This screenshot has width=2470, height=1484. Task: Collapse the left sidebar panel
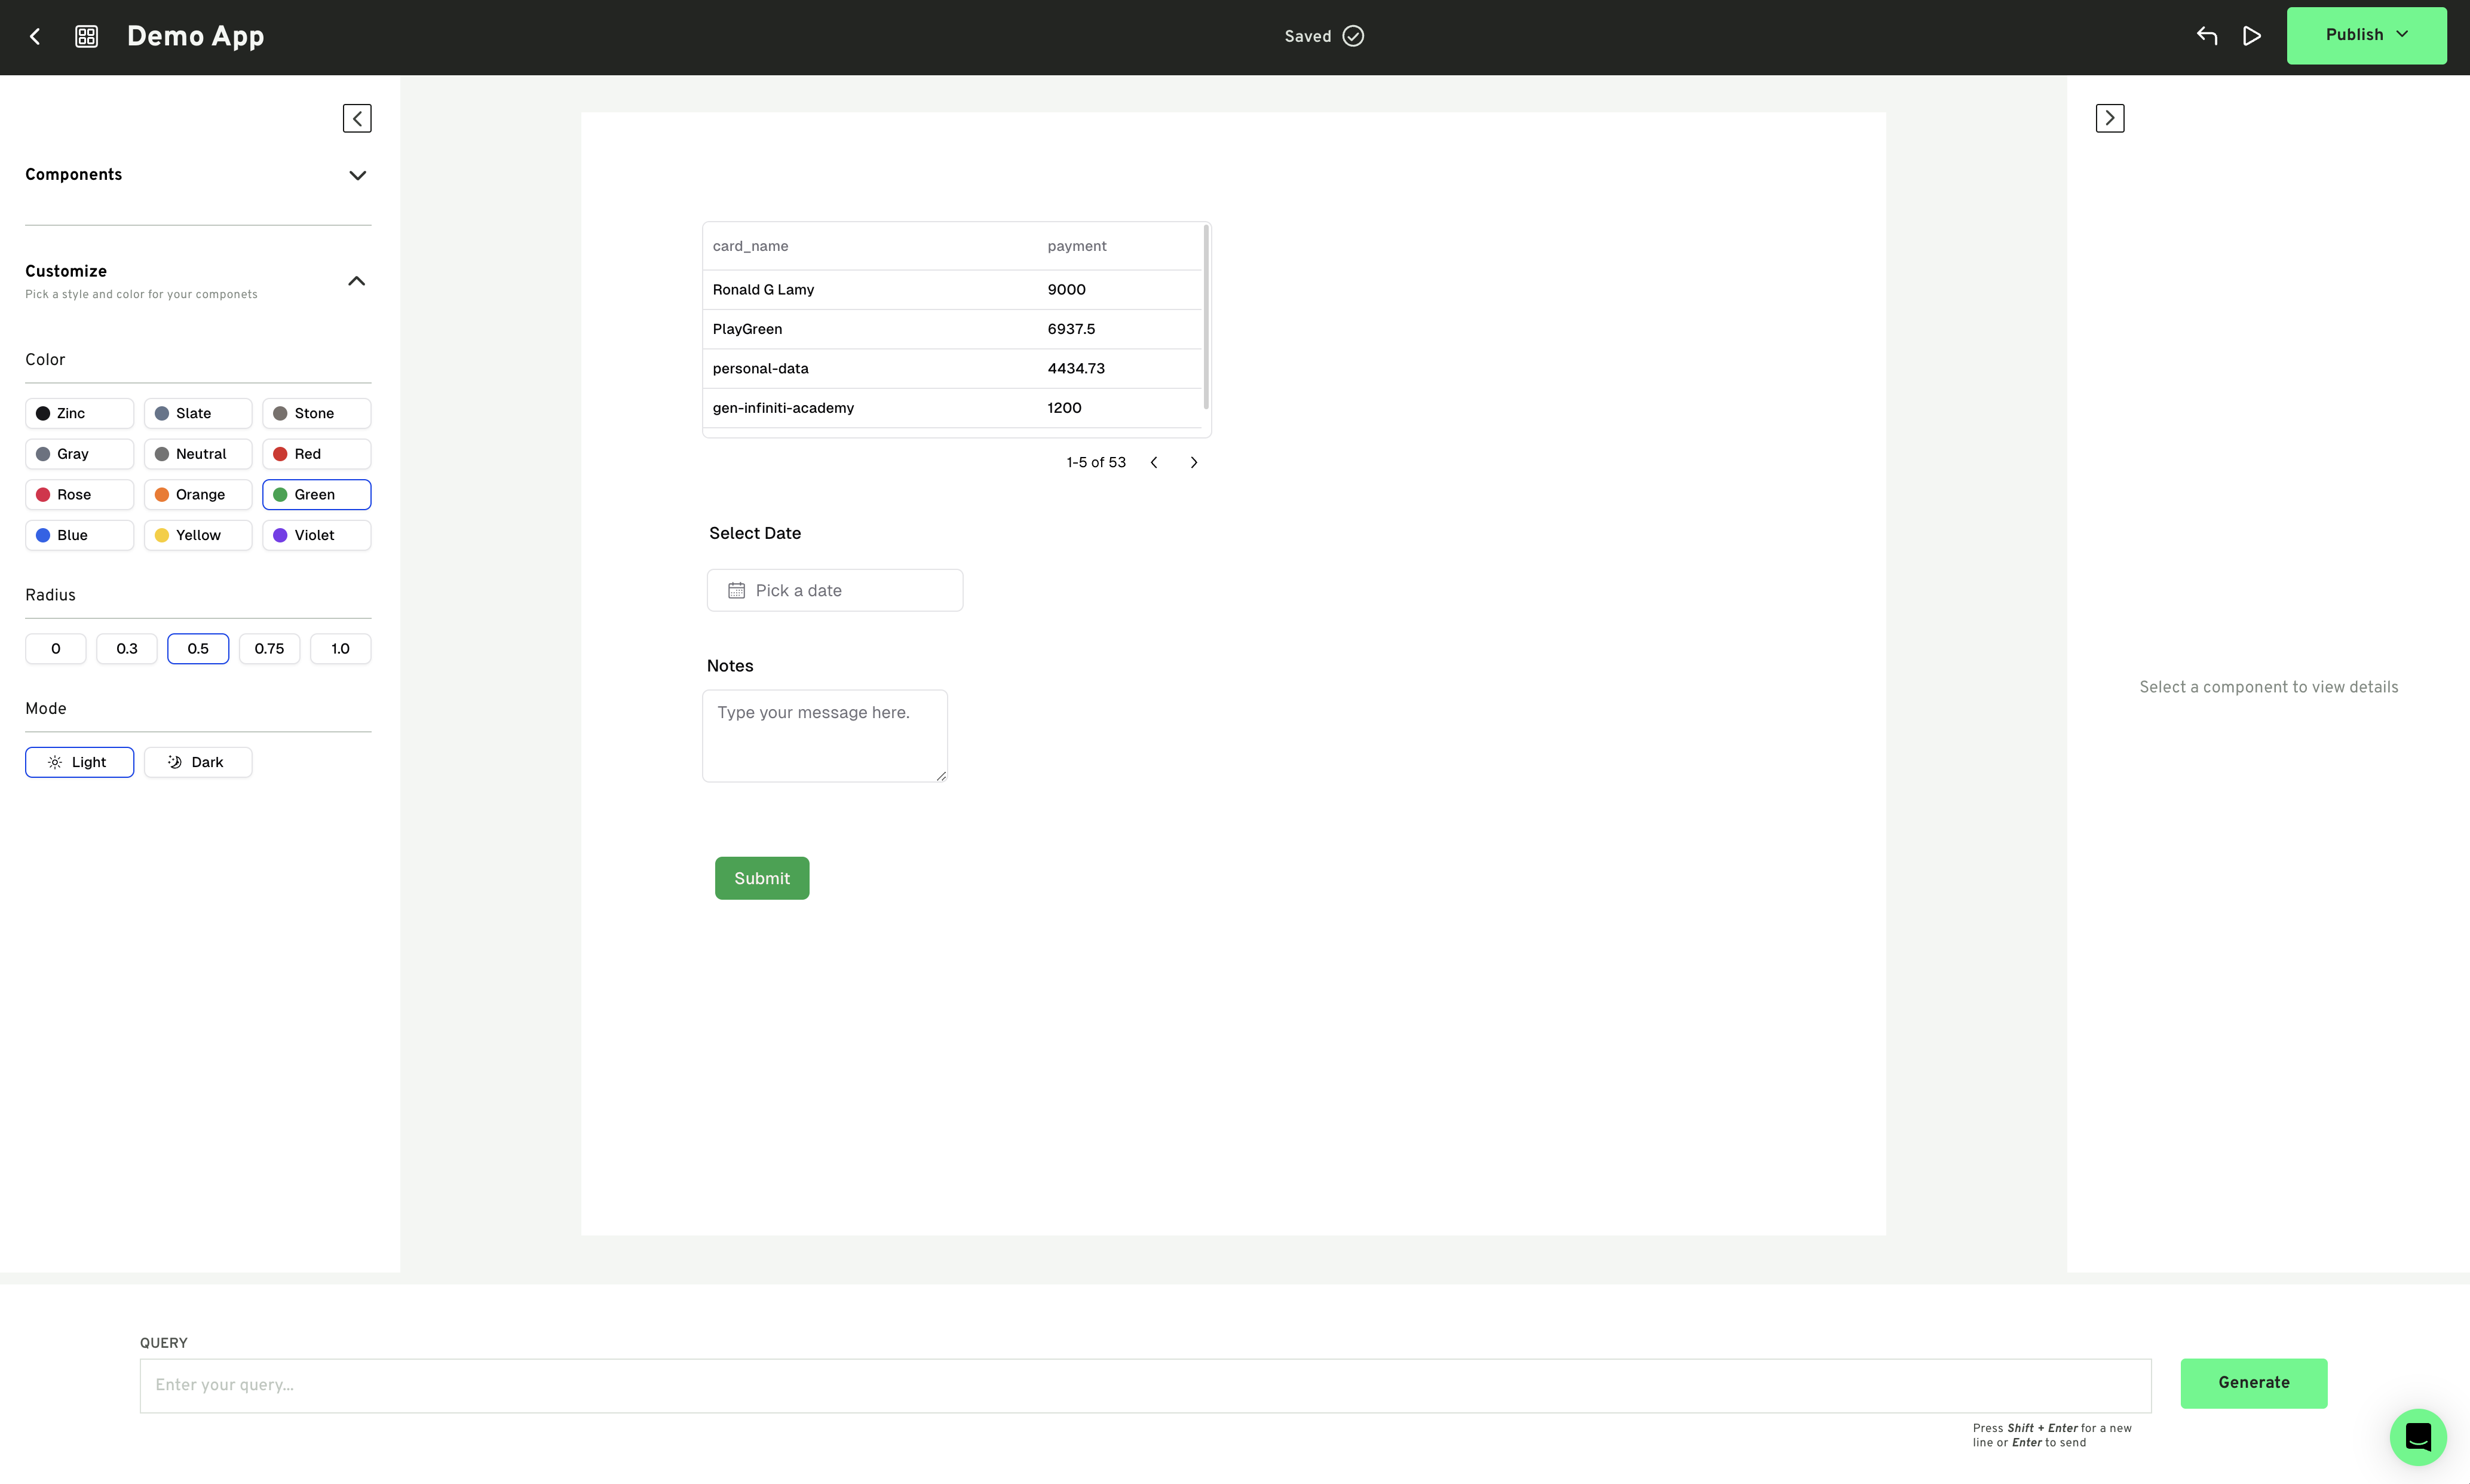pyautogui.click(x=357, y=118)
